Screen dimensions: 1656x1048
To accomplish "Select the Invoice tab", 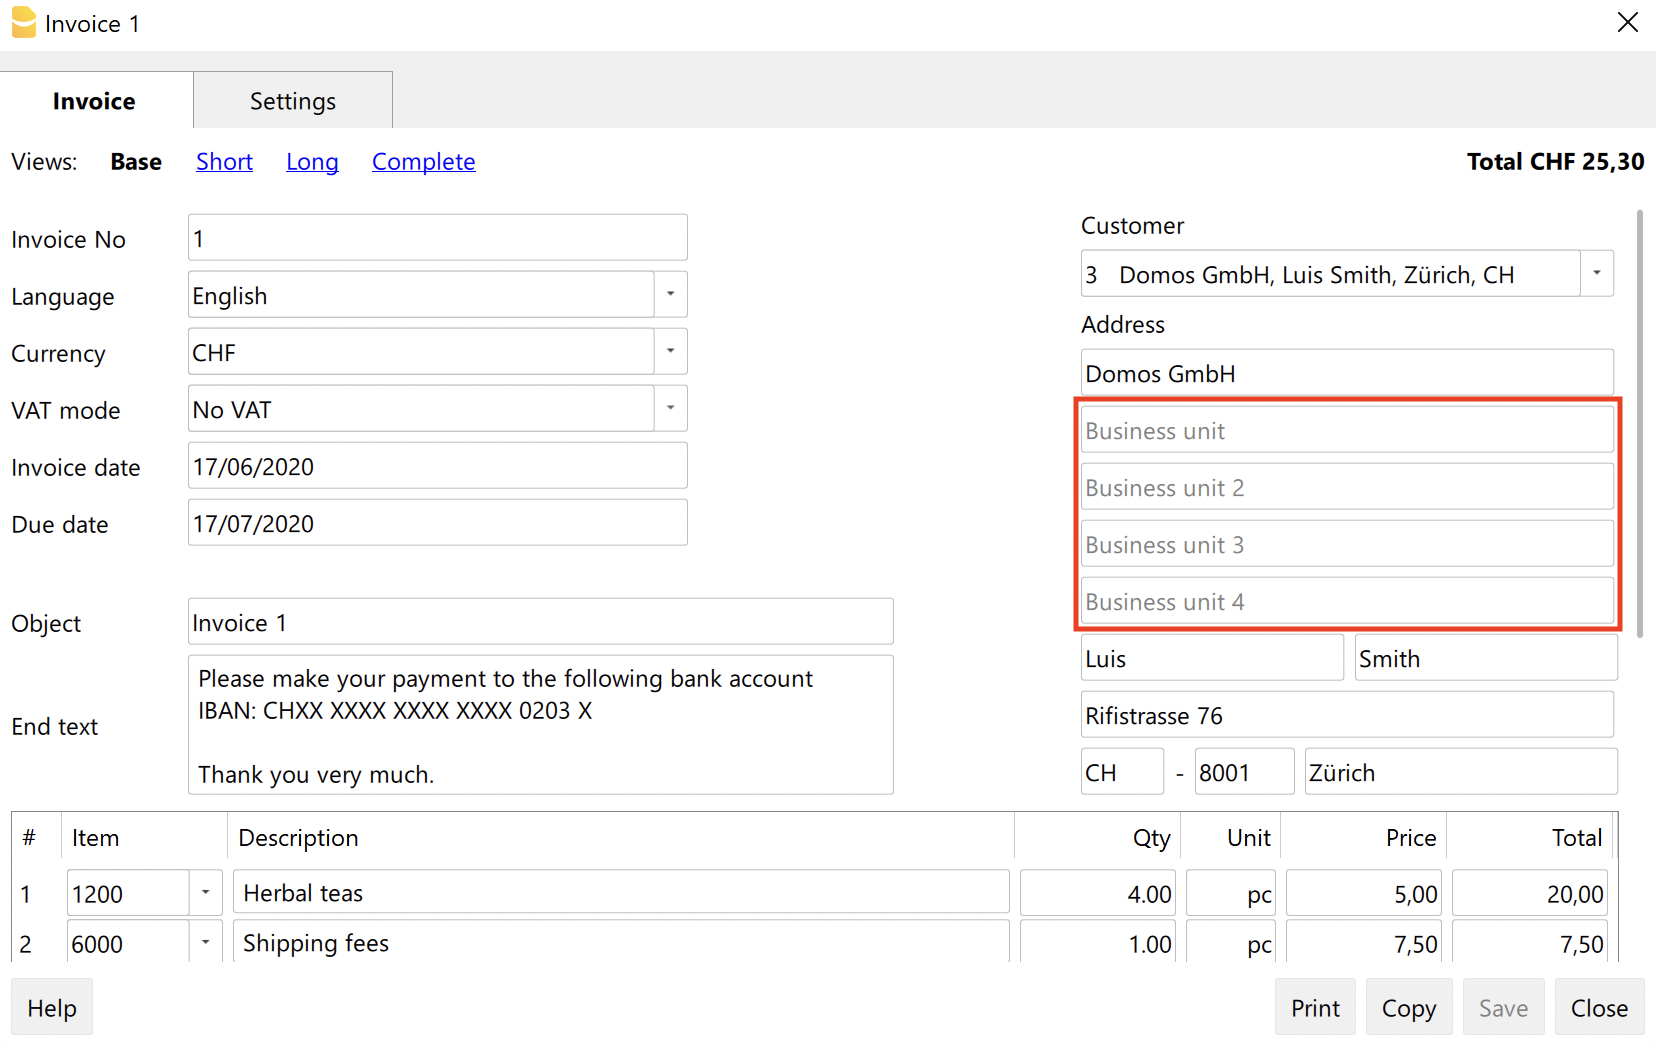I will tap(94, 101).
